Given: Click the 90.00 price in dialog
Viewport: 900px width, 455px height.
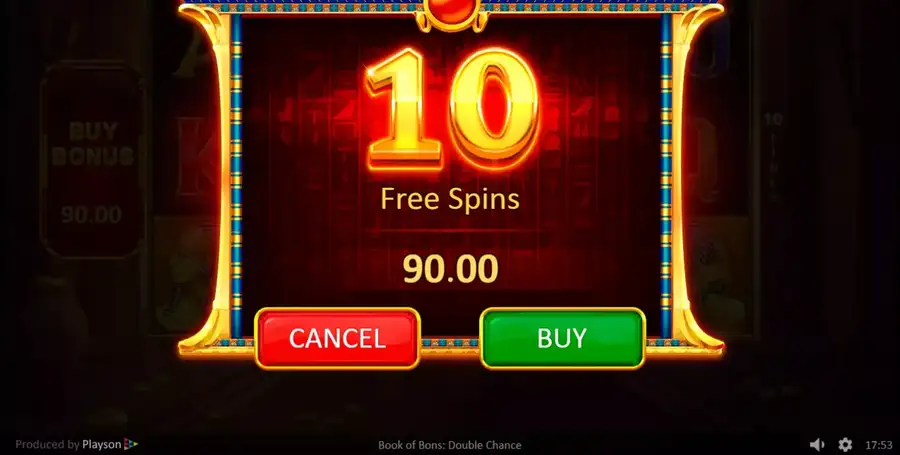Looking at the screenshot, I should 451,269.
